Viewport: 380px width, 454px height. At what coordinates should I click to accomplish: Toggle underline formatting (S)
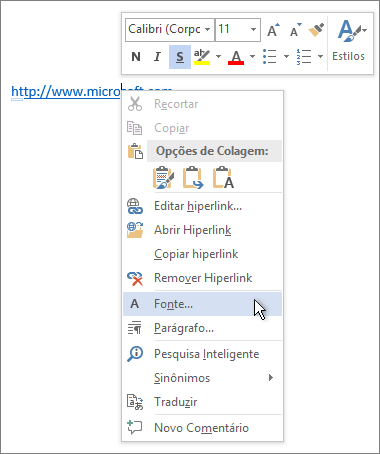(180, 57)
